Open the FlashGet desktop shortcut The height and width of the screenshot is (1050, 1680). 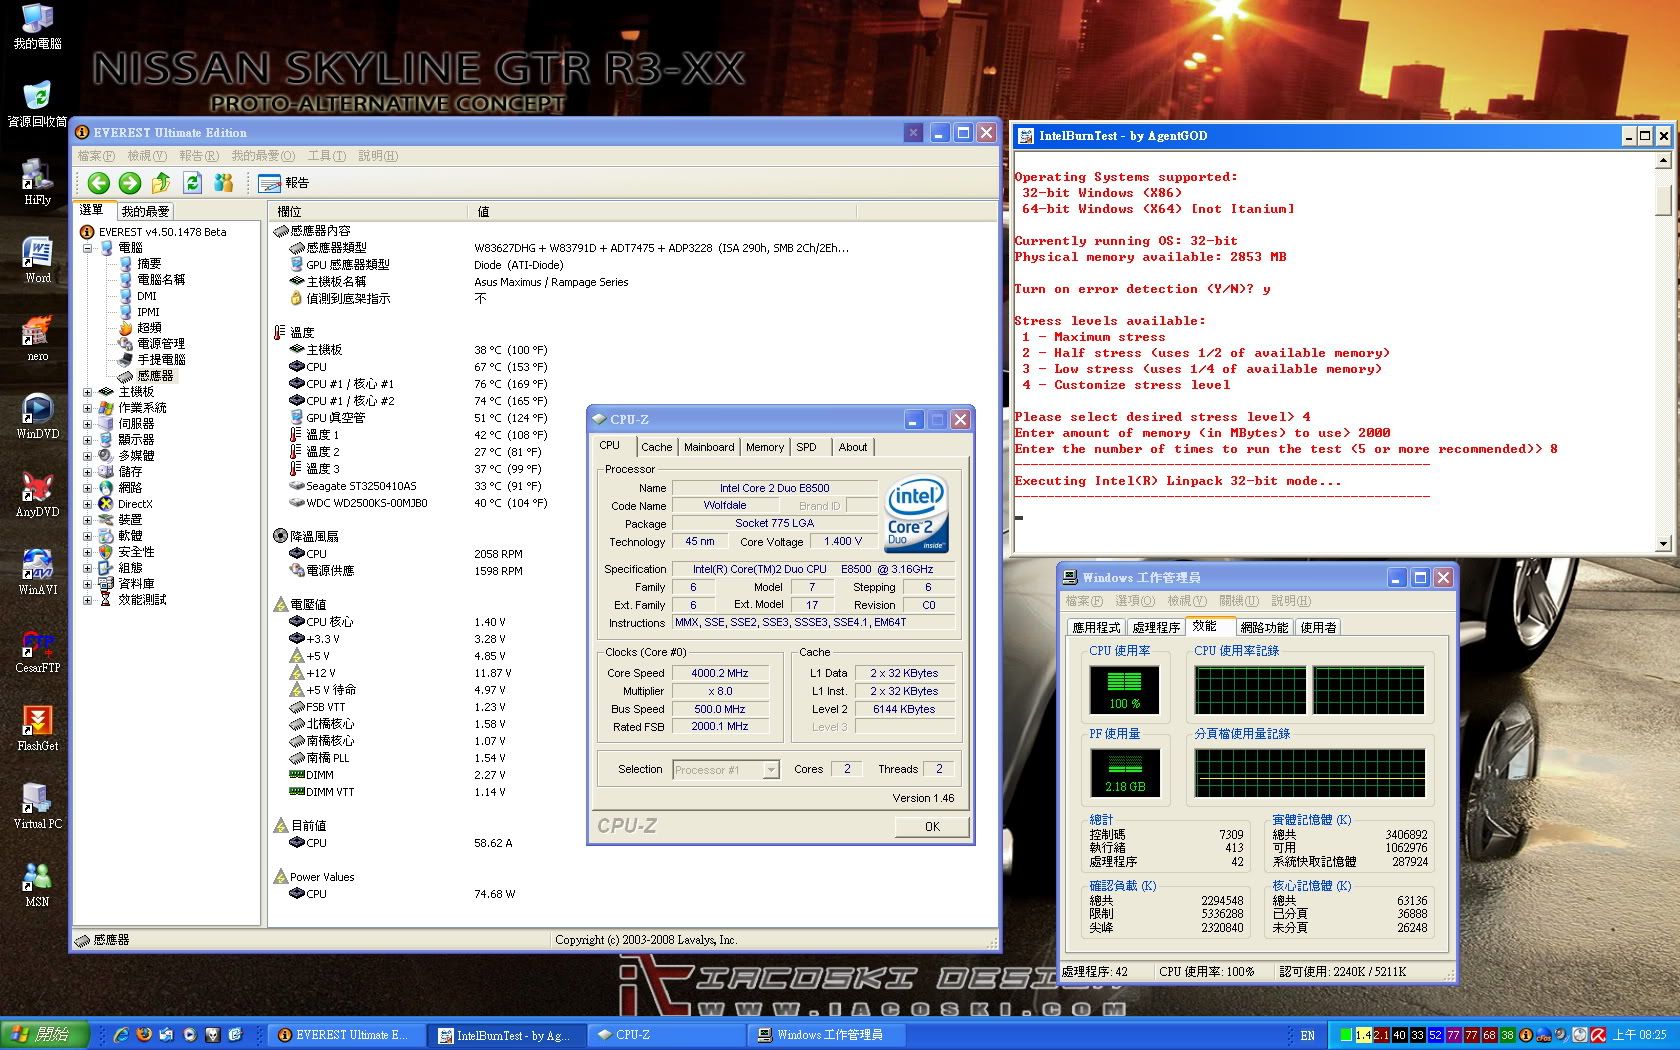[x=37, y=728]
